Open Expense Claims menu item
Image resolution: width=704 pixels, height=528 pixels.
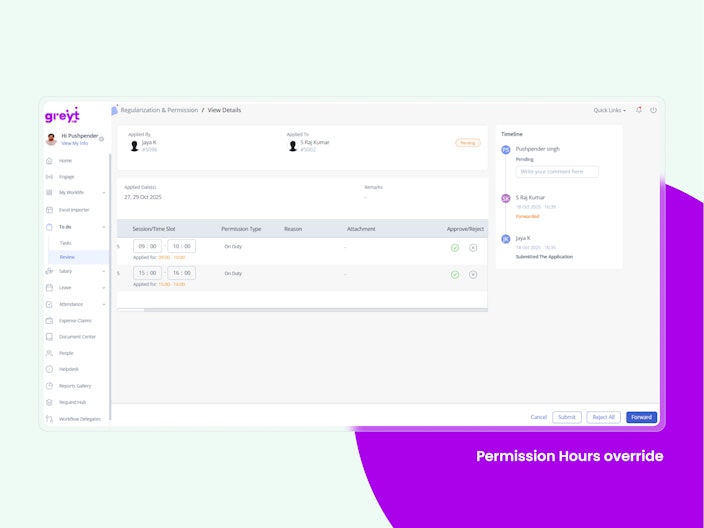point(75,321)
